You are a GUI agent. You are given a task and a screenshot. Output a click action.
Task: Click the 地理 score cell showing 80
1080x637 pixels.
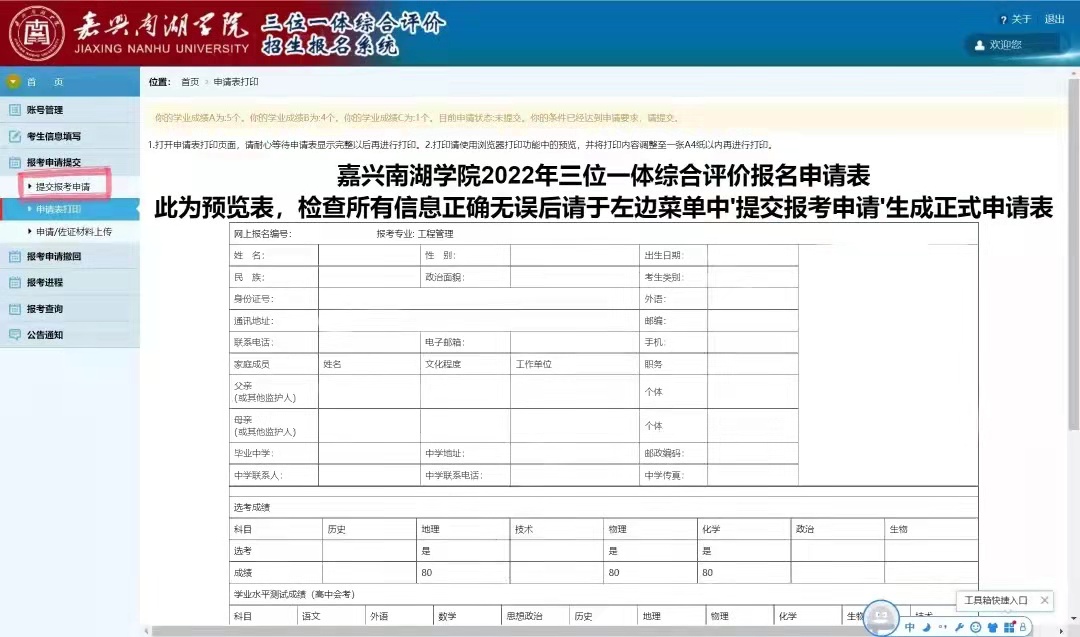tap(463, 573)
